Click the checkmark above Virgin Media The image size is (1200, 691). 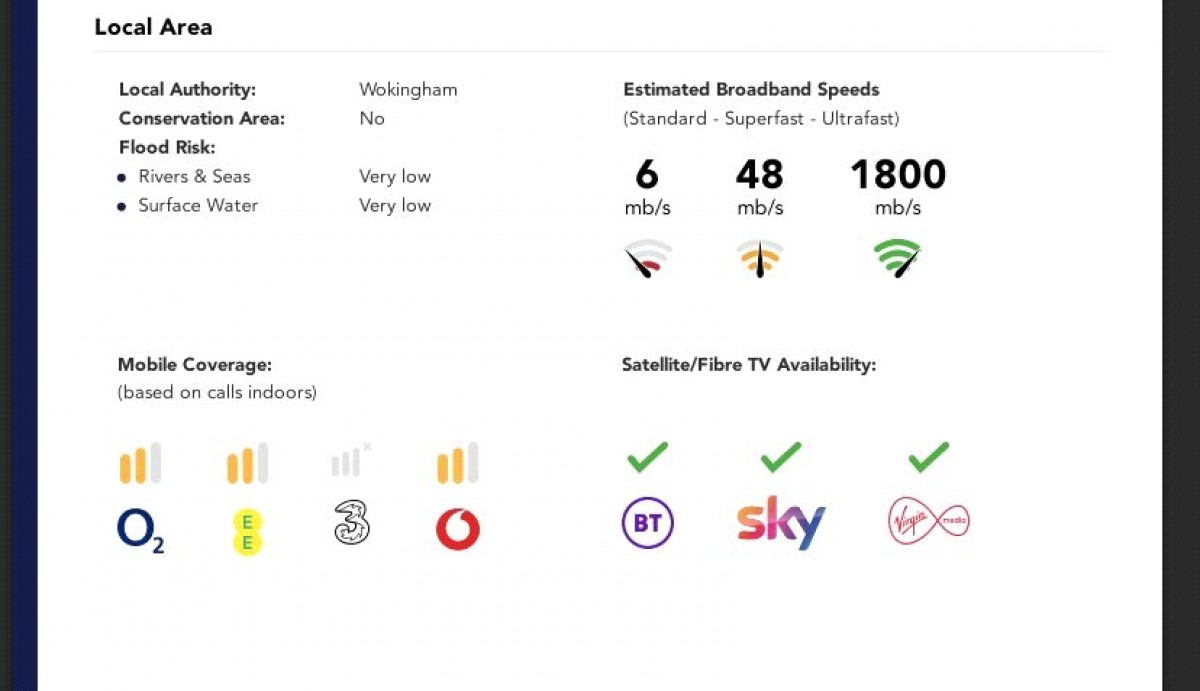[x=929, y=458]
